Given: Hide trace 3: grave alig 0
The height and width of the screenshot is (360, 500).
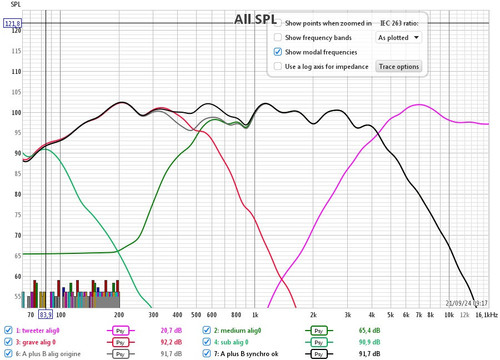Looking at the screenshot, I should [x=8, y=342].
